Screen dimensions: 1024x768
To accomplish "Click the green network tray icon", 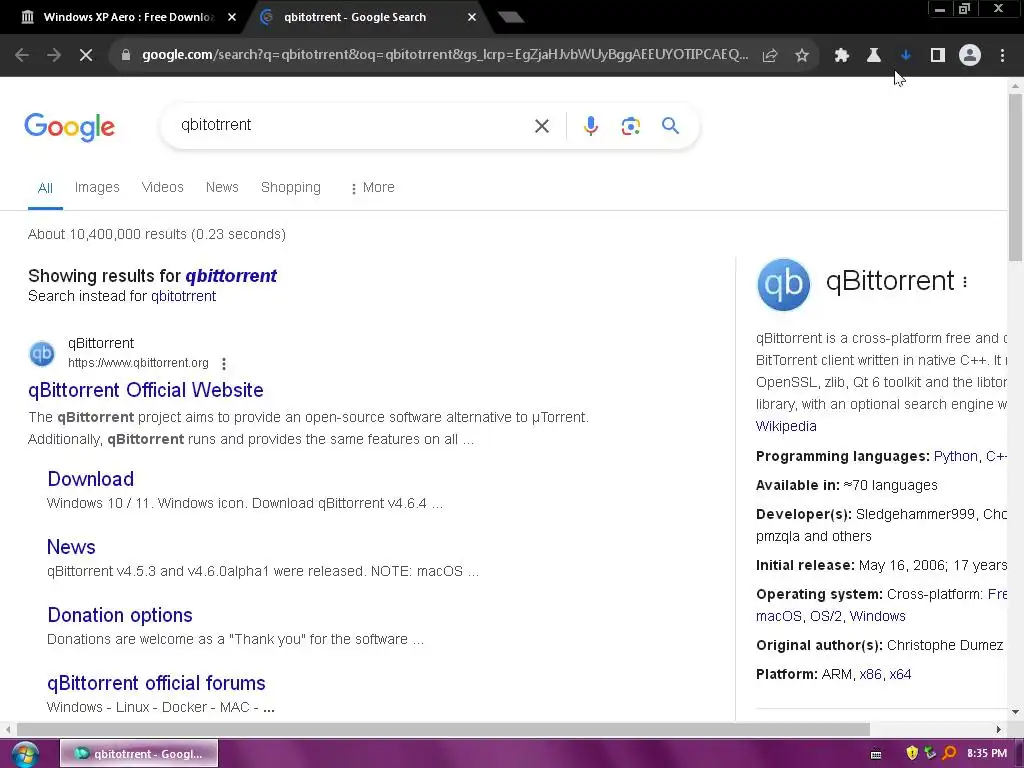I will 931,753.
